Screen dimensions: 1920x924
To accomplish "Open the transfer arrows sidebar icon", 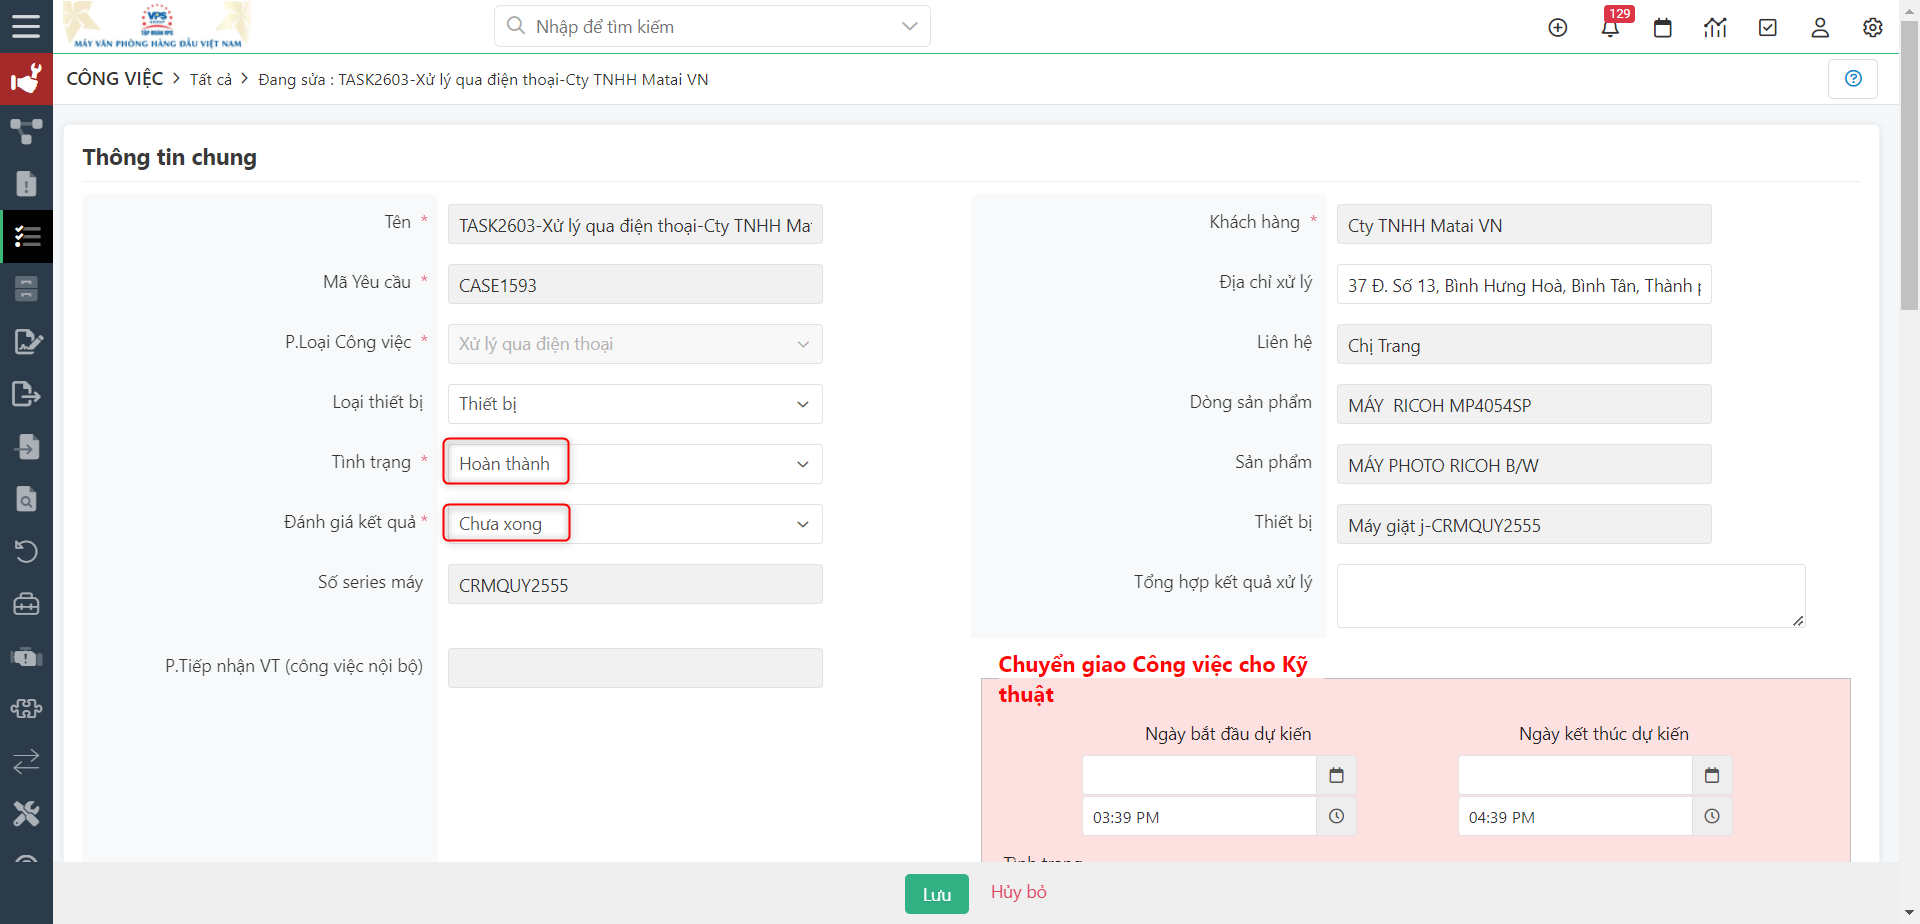I will point(26,761).
